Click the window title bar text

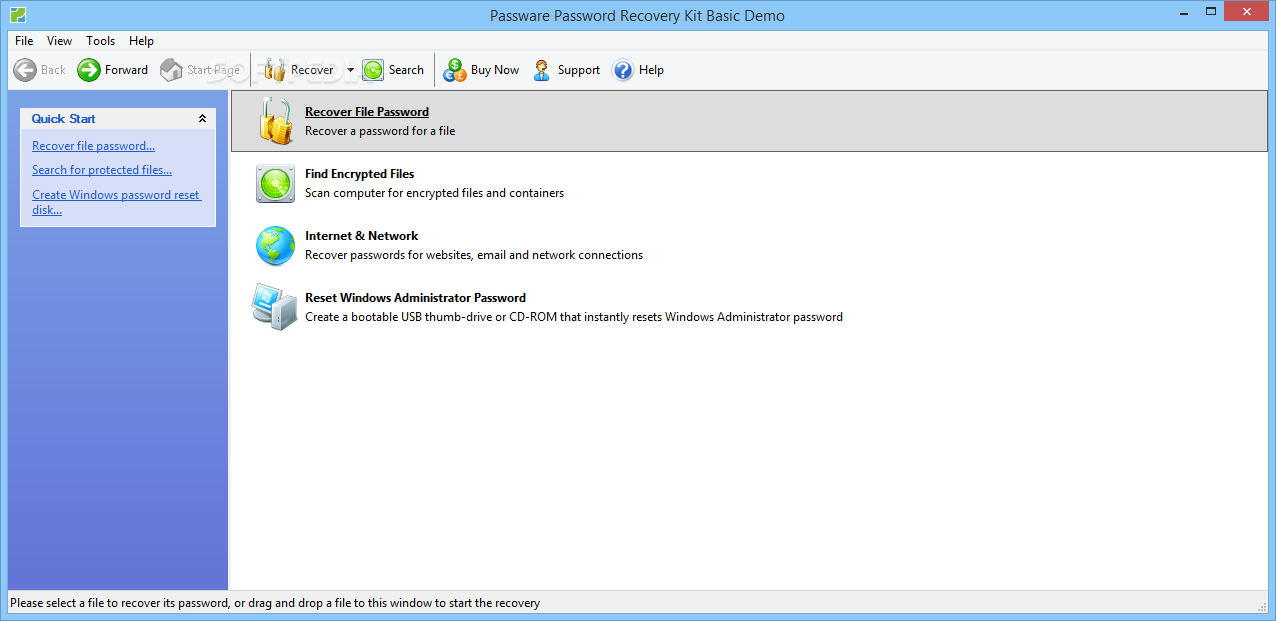(x=637, y=15)
